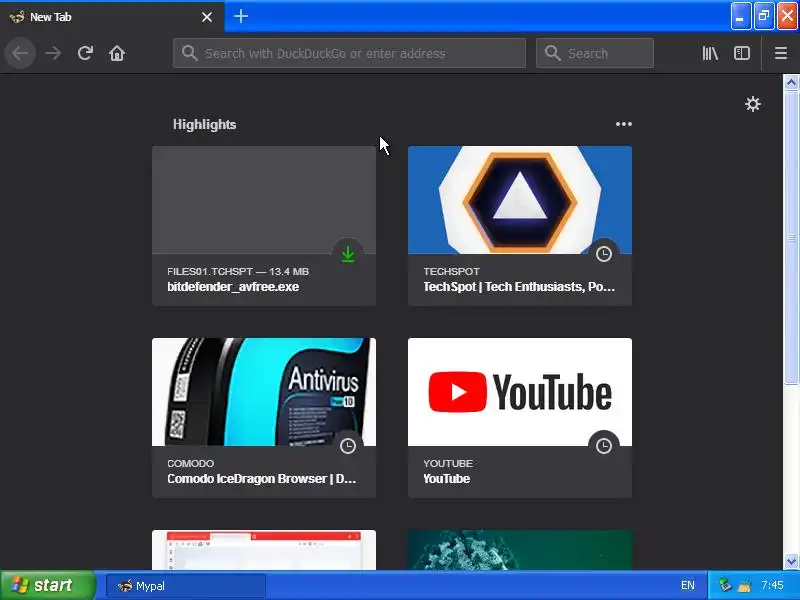Image resolution: width=800 pixels, height=600 pixels.
Task: Open the teal virus image thumbnail
Action: pyautogui.click(x=520, y=550)
